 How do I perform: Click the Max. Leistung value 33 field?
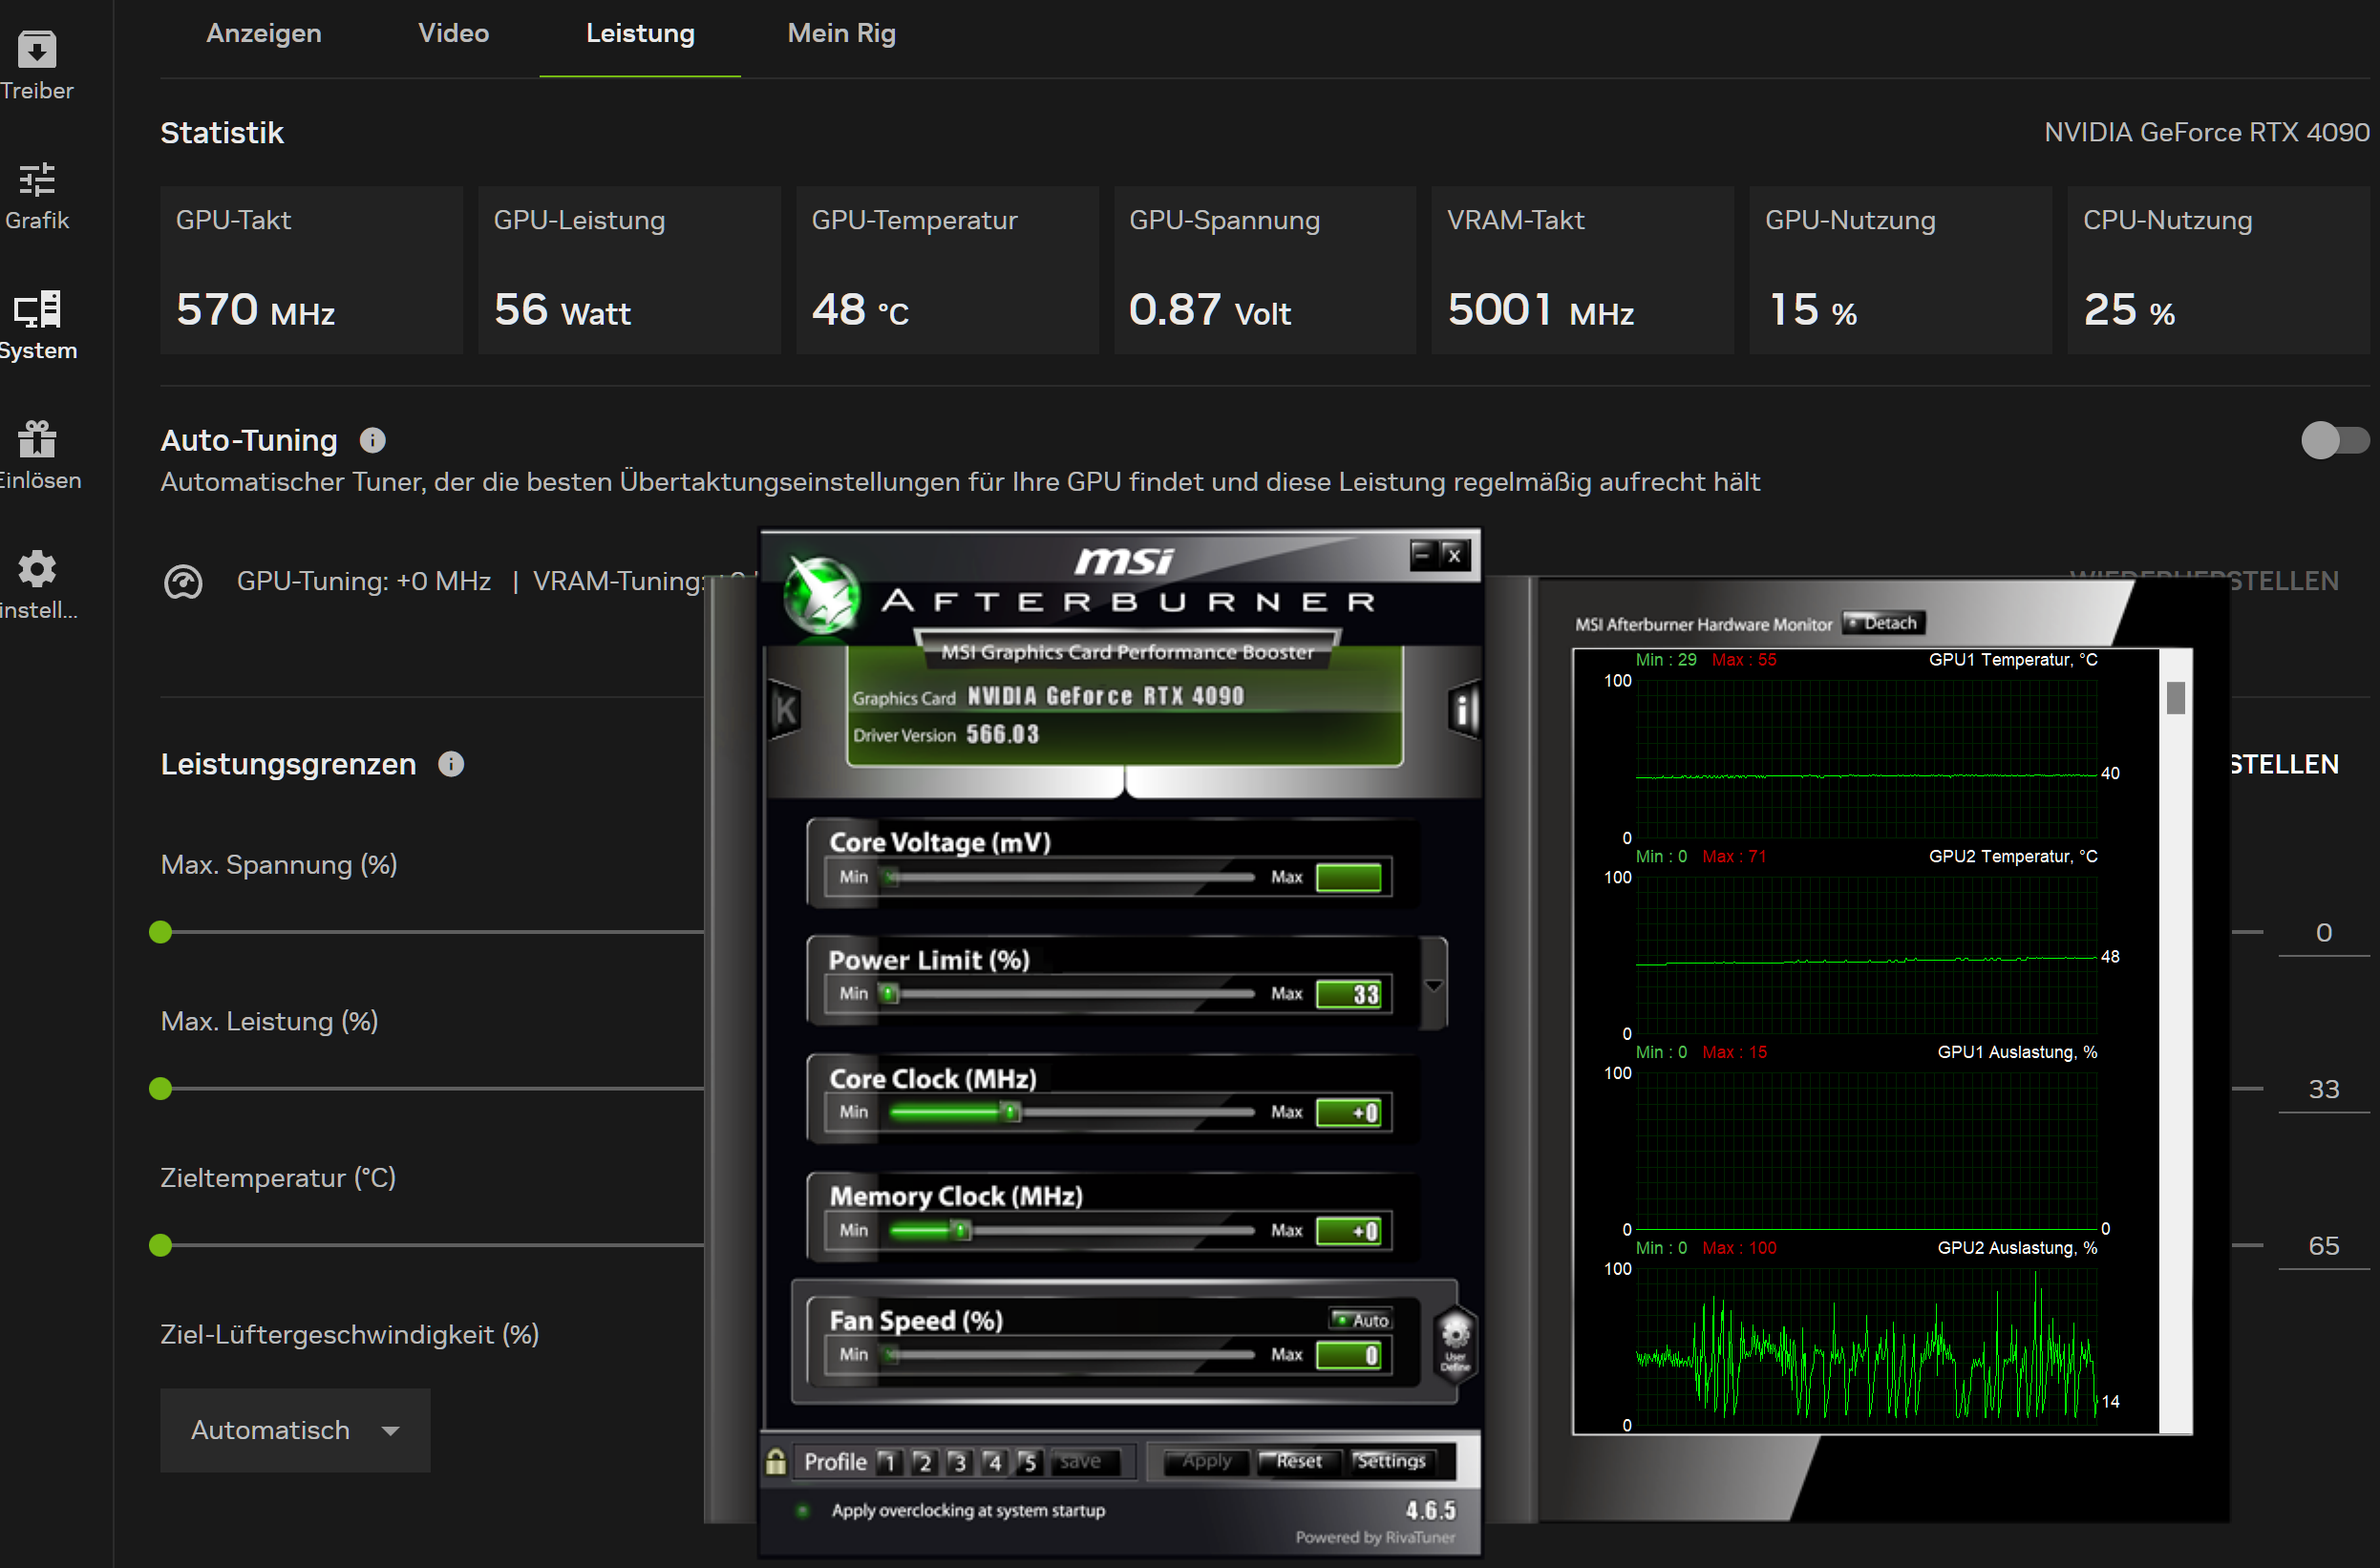click(x=2323, y=1089)
